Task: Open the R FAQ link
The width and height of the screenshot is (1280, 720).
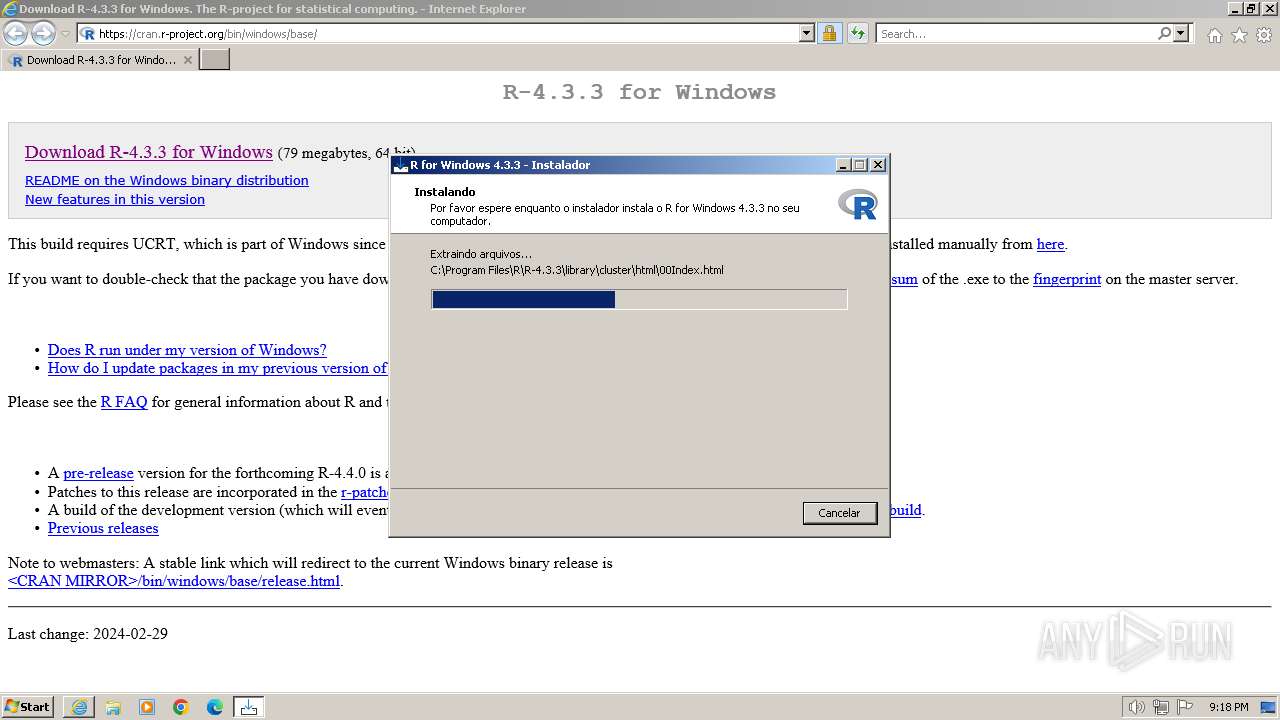Action: click(x=124, y=402)
